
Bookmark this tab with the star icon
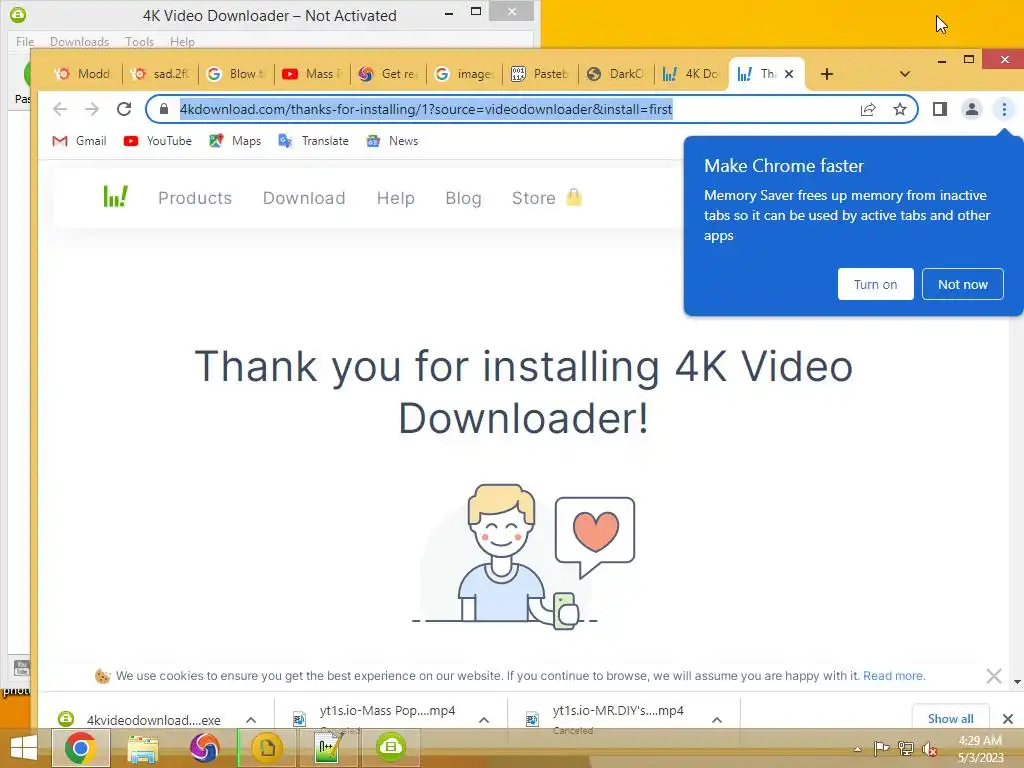(x=900, y=109)
